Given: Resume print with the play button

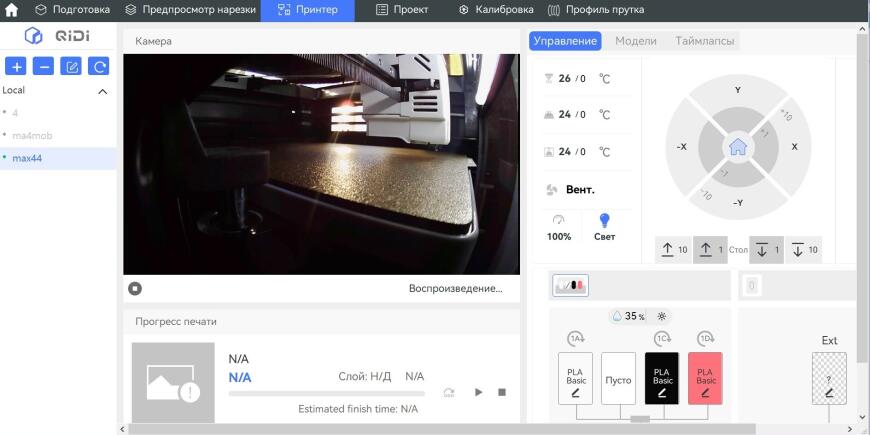Looking at the screenshot, I should [478, 392].
